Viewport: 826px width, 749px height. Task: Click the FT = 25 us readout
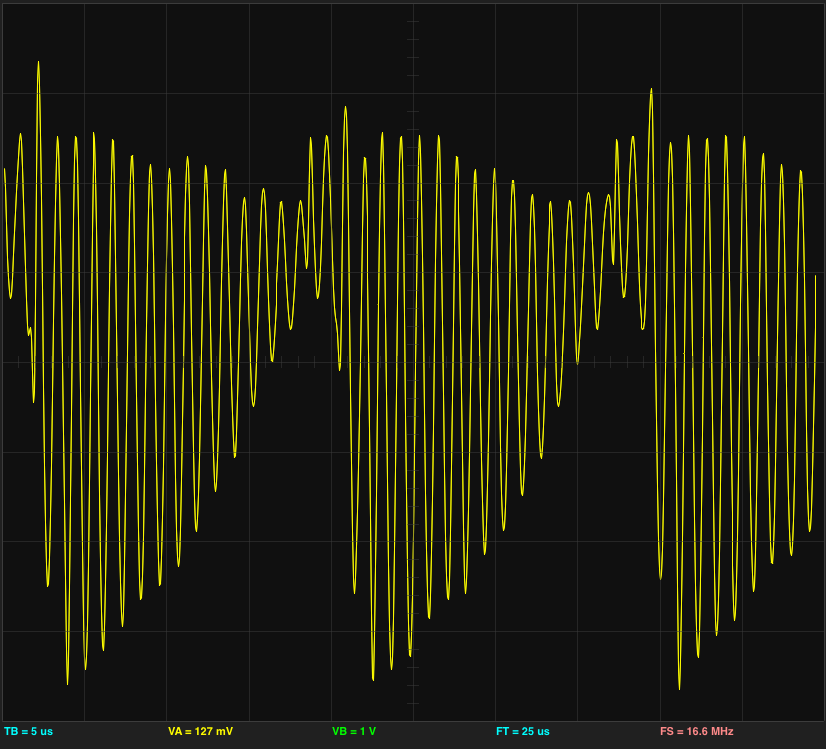523,731
